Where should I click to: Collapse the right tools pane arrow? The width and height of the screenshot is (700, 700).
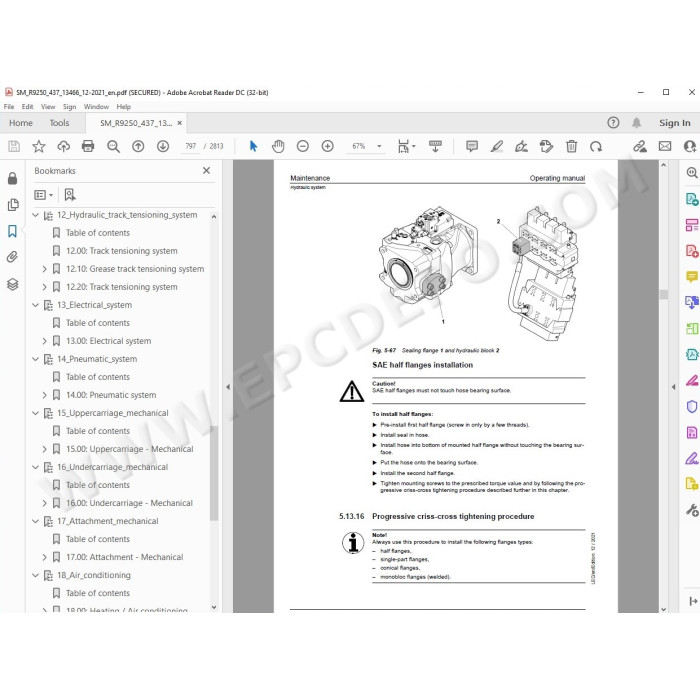(673, 387)
